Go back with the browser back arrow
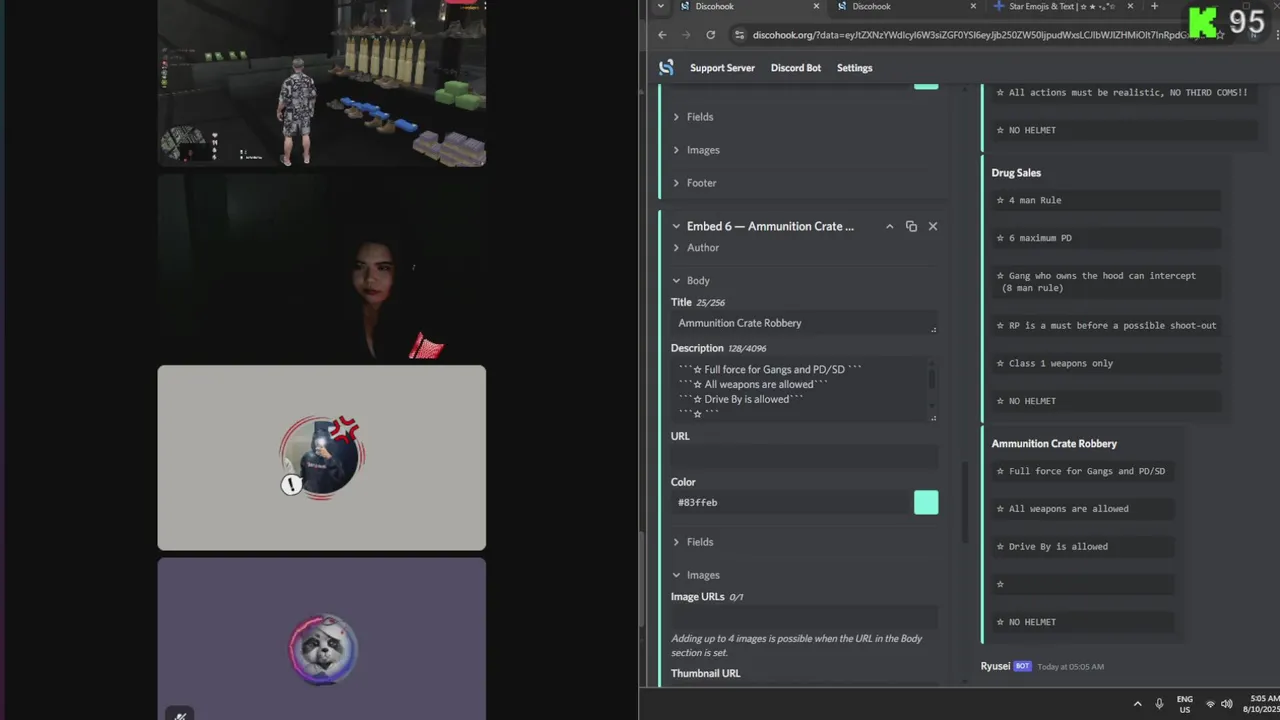Screen dimensions: 1280x720 click(x=662, y=35)
